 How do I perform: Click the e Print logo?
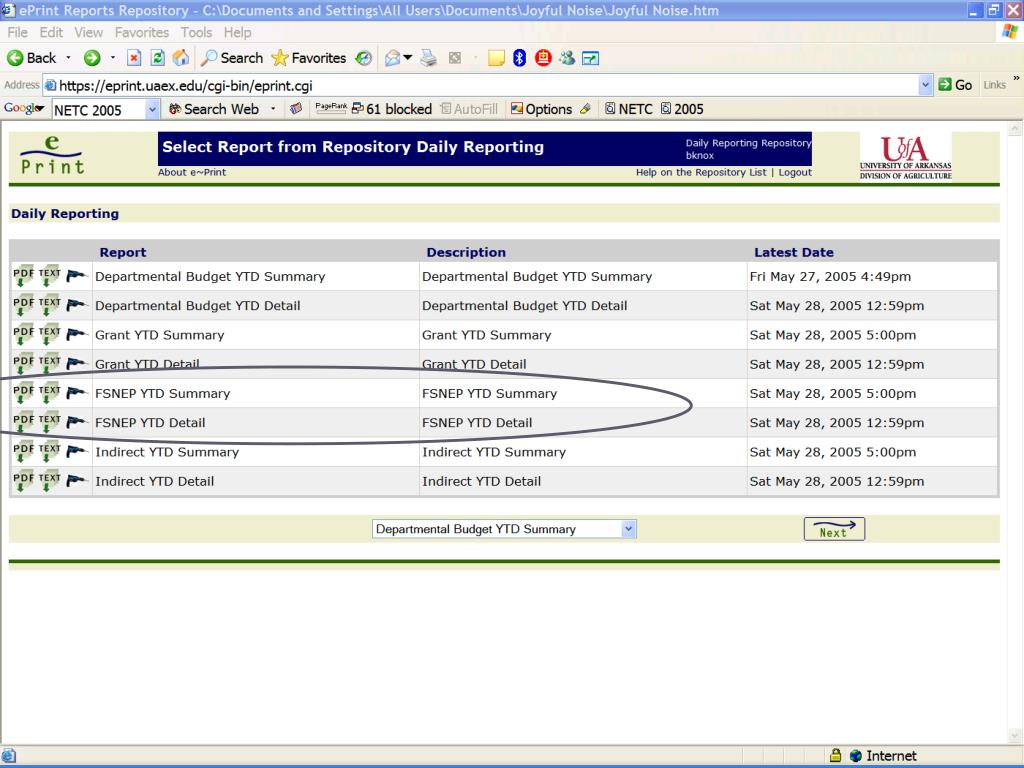point(52,155)
